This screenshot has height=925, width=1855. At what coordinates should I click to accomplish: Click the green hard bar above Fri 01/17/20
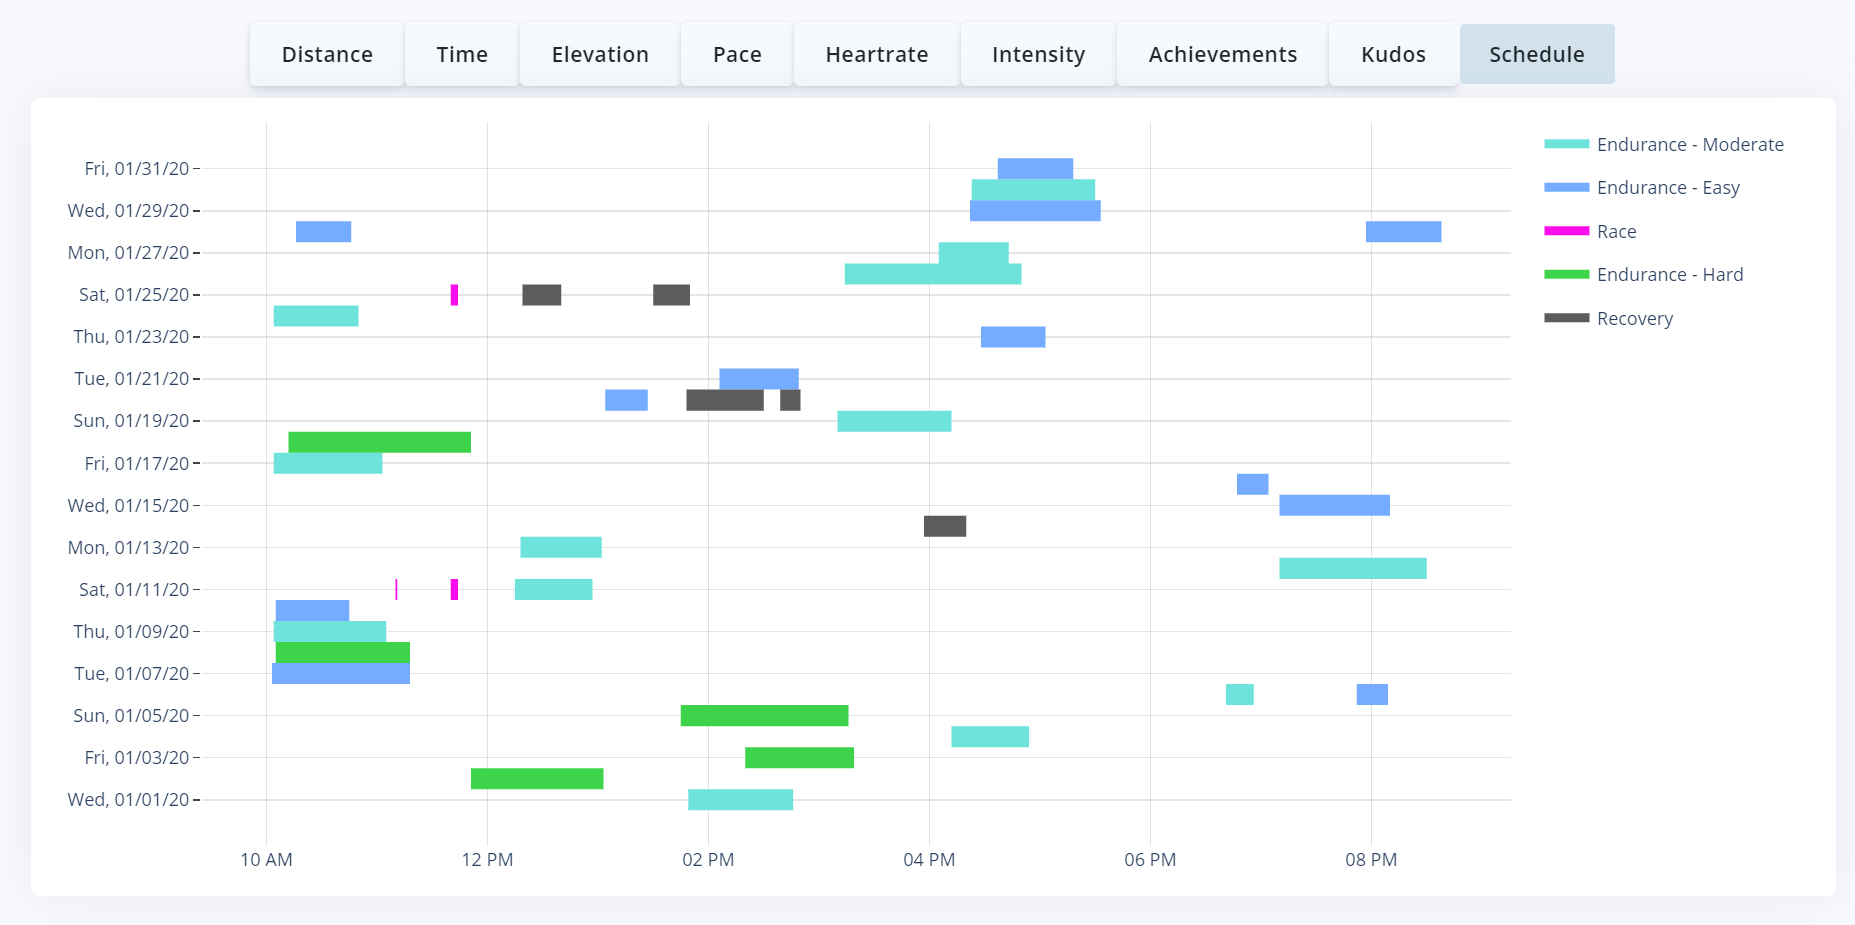tap(379, 442)
